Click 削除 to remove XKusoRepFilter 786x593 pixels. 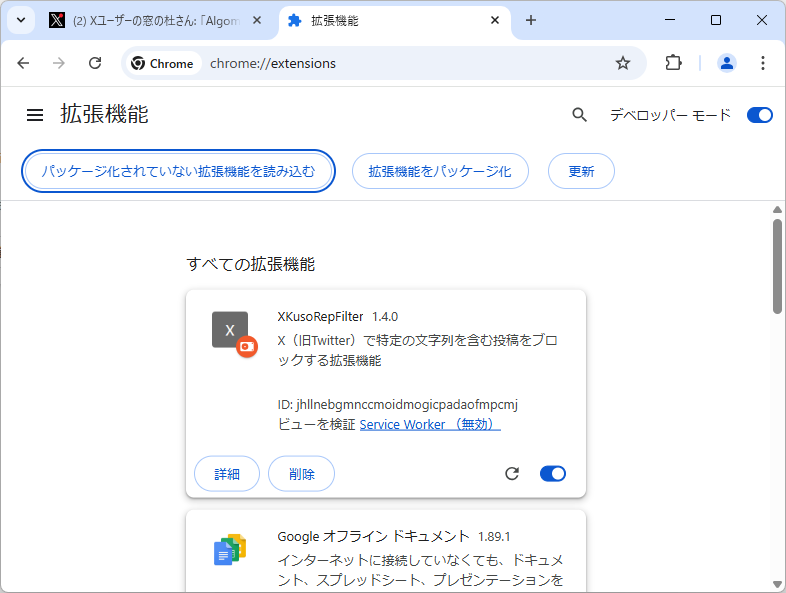pos(301,474)
